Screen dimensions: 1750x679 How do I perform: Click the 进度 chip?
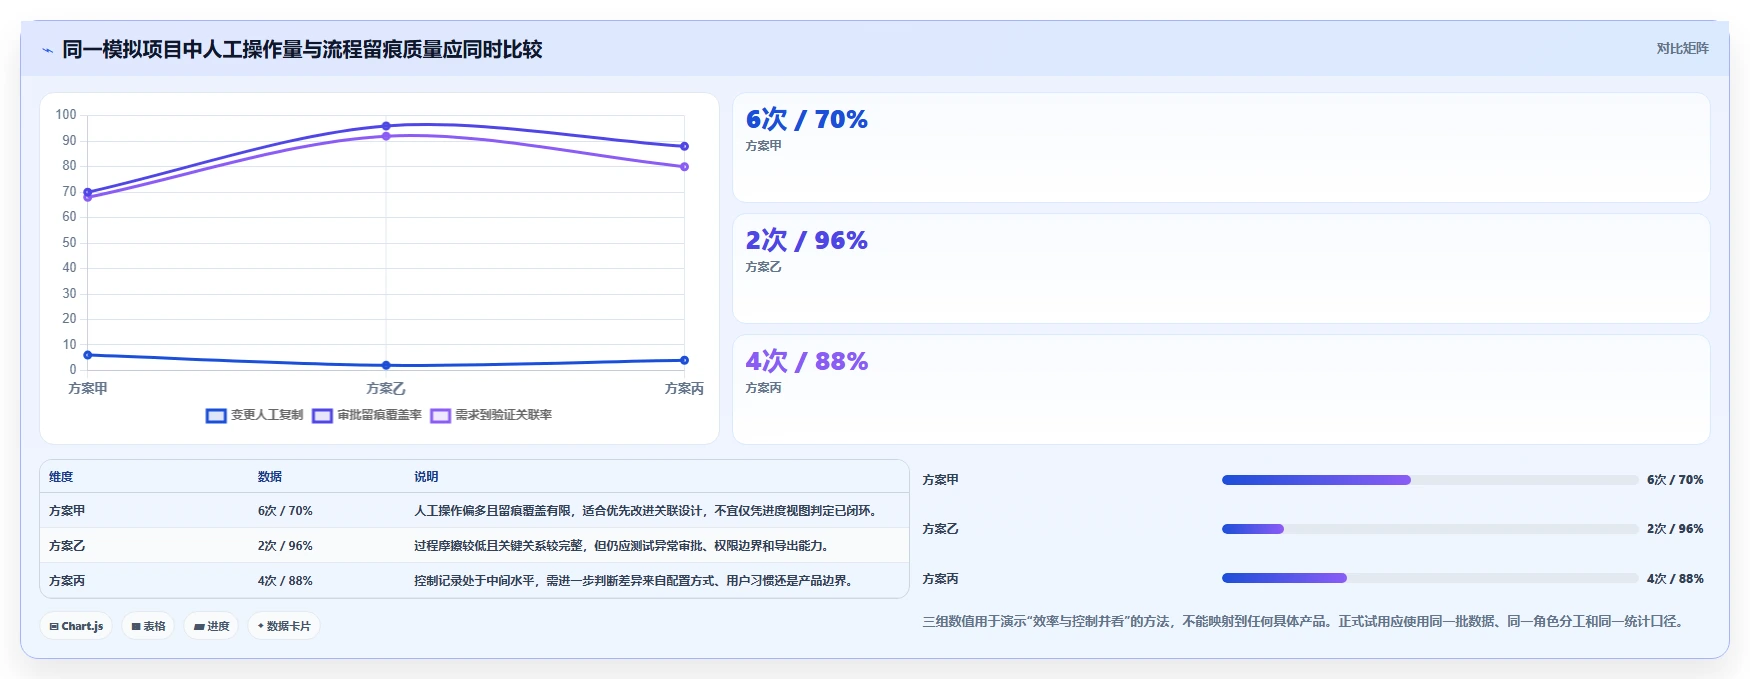pyautogui.click(x=211, y=626)
